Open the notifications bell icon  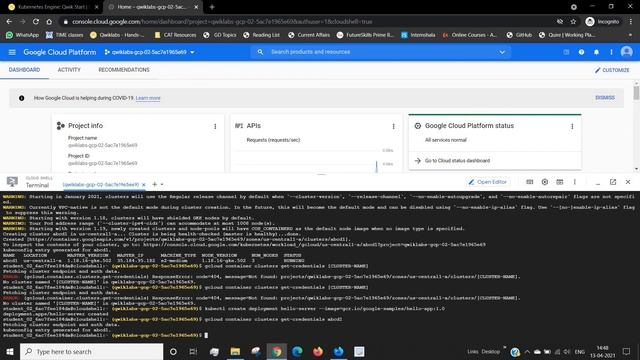[x=596, y=52]
